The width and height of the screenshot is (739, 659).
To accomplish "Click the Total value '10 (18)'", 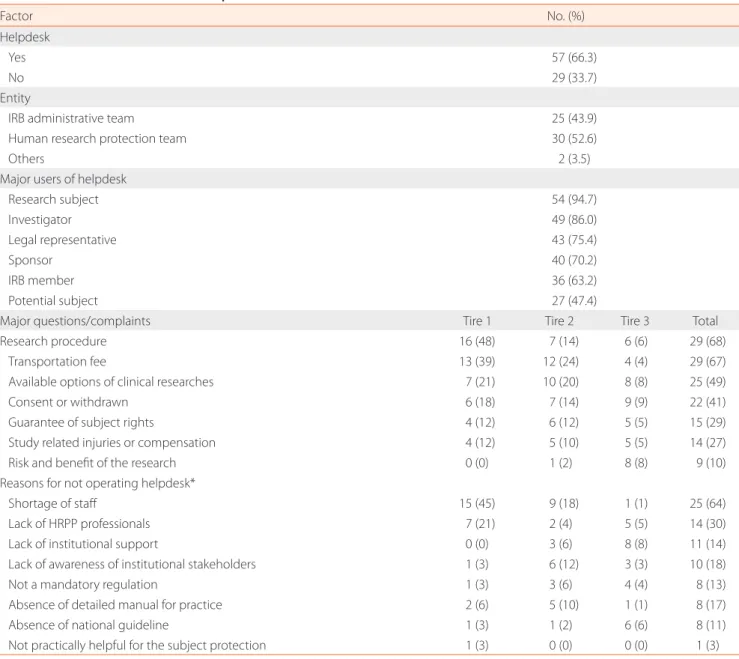I will [708, 564].
